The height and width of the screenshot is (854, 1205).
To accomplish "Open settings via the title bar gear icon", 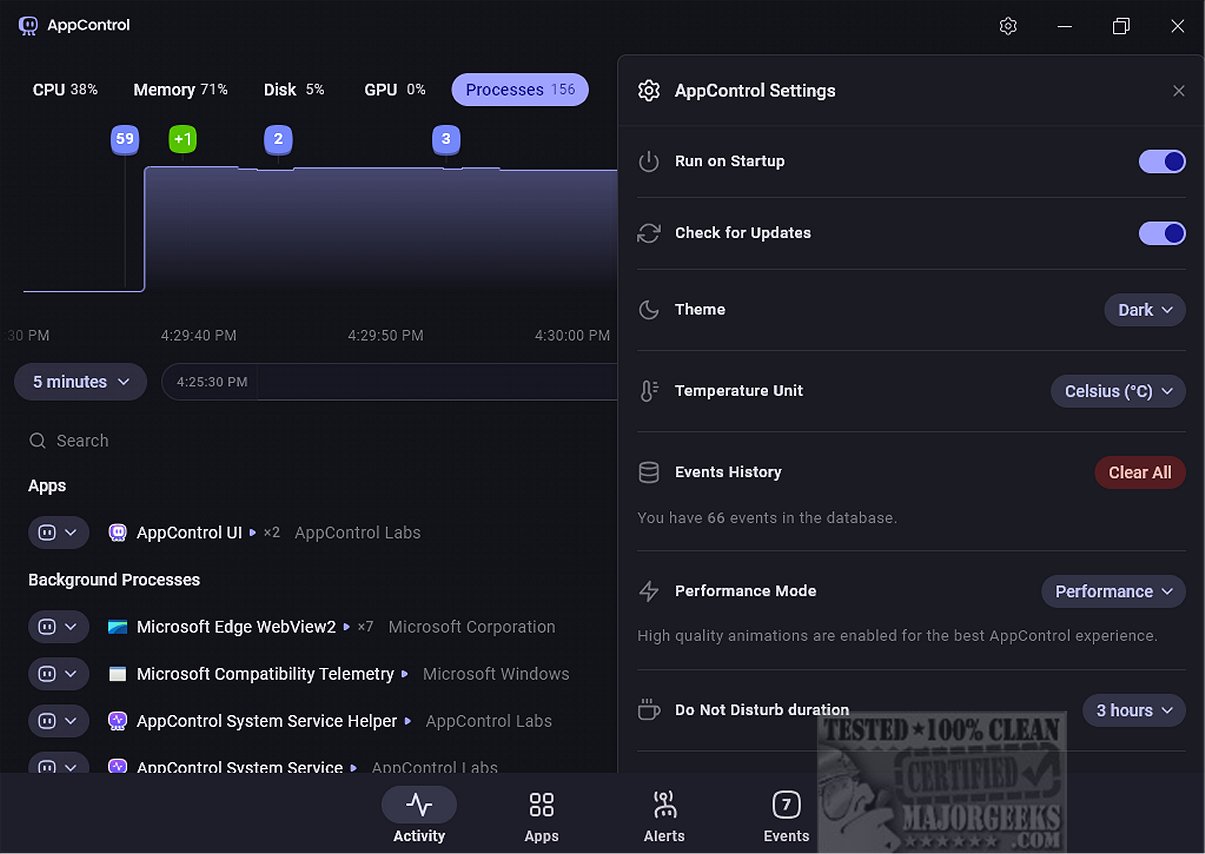I will pos(1008,26).
